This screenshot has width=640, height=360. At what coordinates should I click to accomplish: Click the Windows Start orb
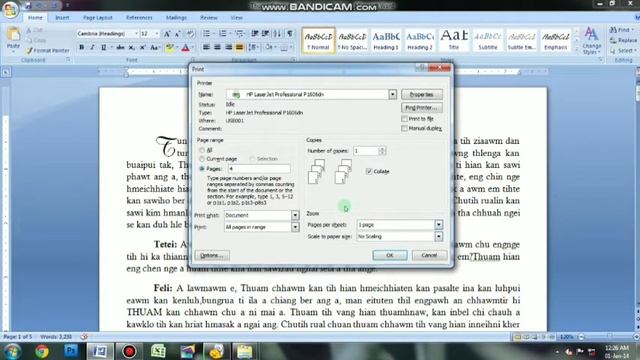point(12,351)
